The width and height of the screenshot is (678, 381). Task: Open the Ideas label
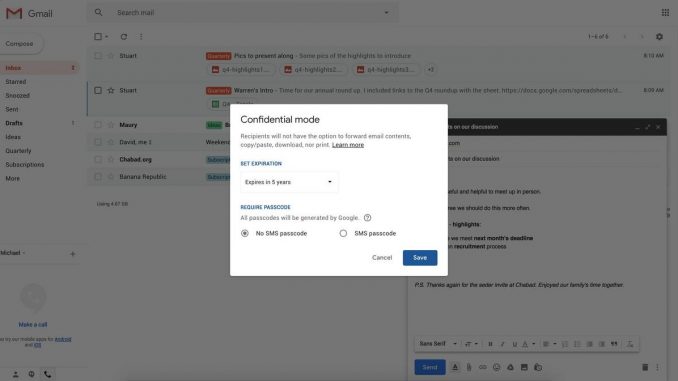point(13,137)
